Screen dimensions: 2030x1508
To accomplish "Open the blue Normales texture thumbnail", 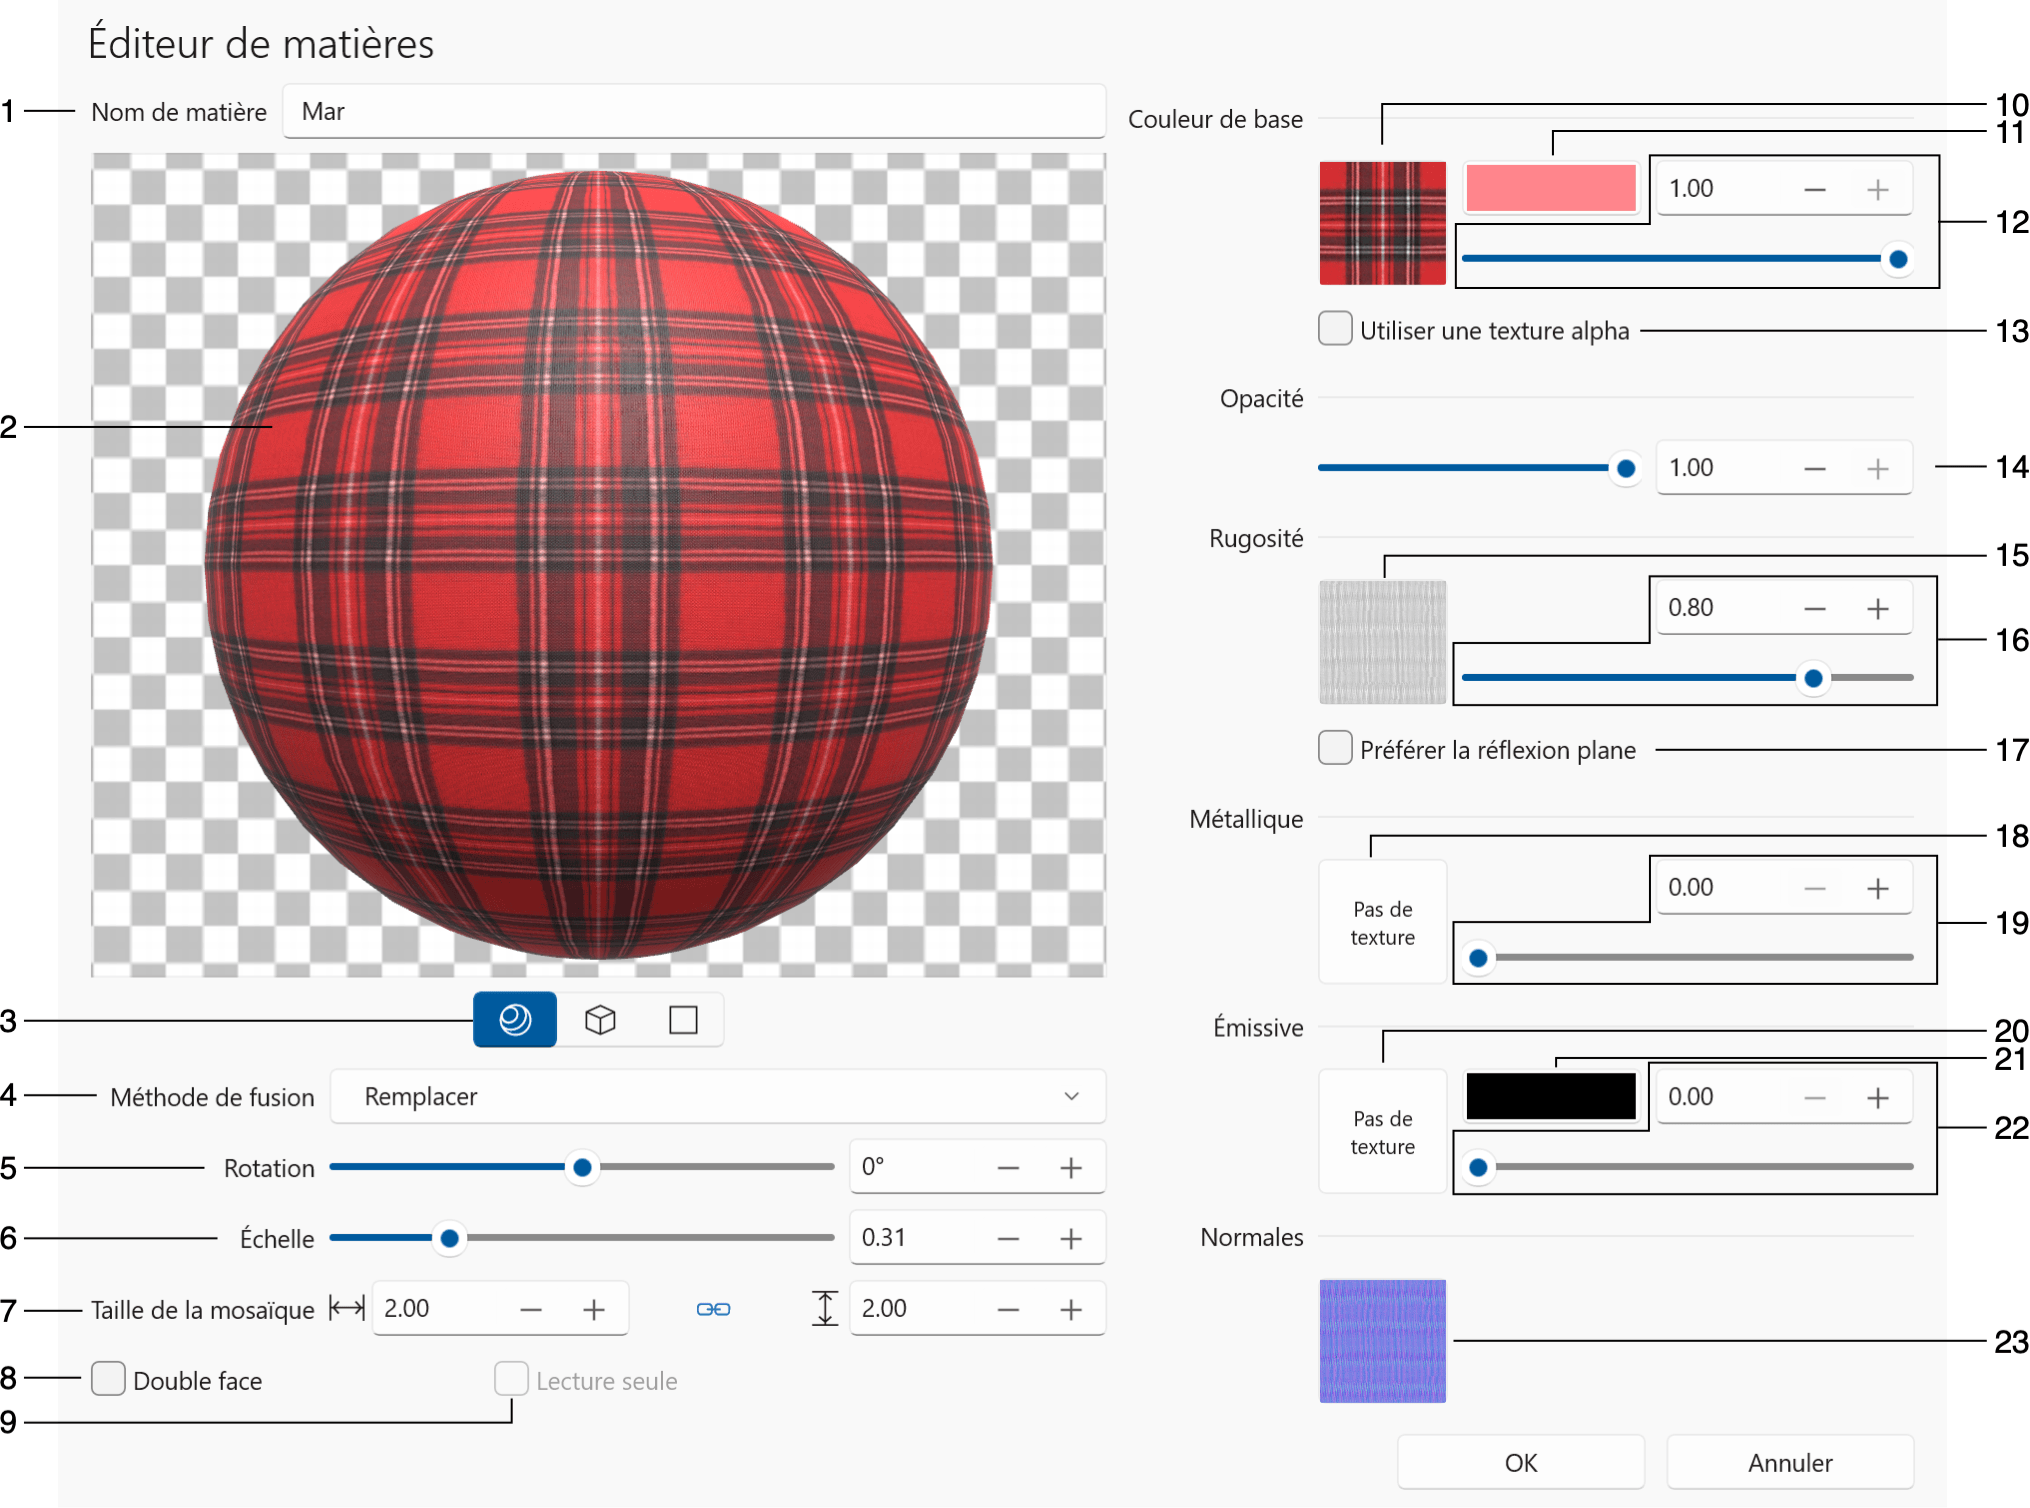I will pos(1382,1341).
